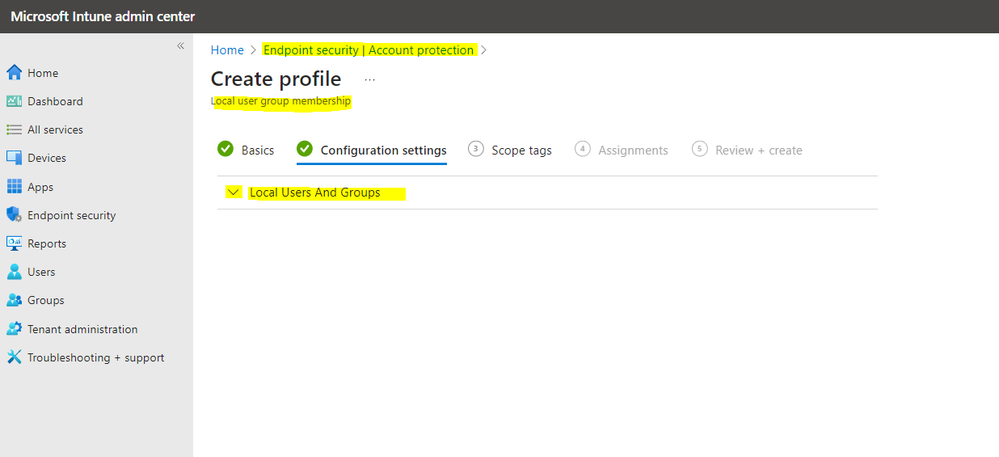Select Endpoint security in the sidebar
Image resolution: width=999 pixels, height=457 pixels.
click(x=71, y=215)
